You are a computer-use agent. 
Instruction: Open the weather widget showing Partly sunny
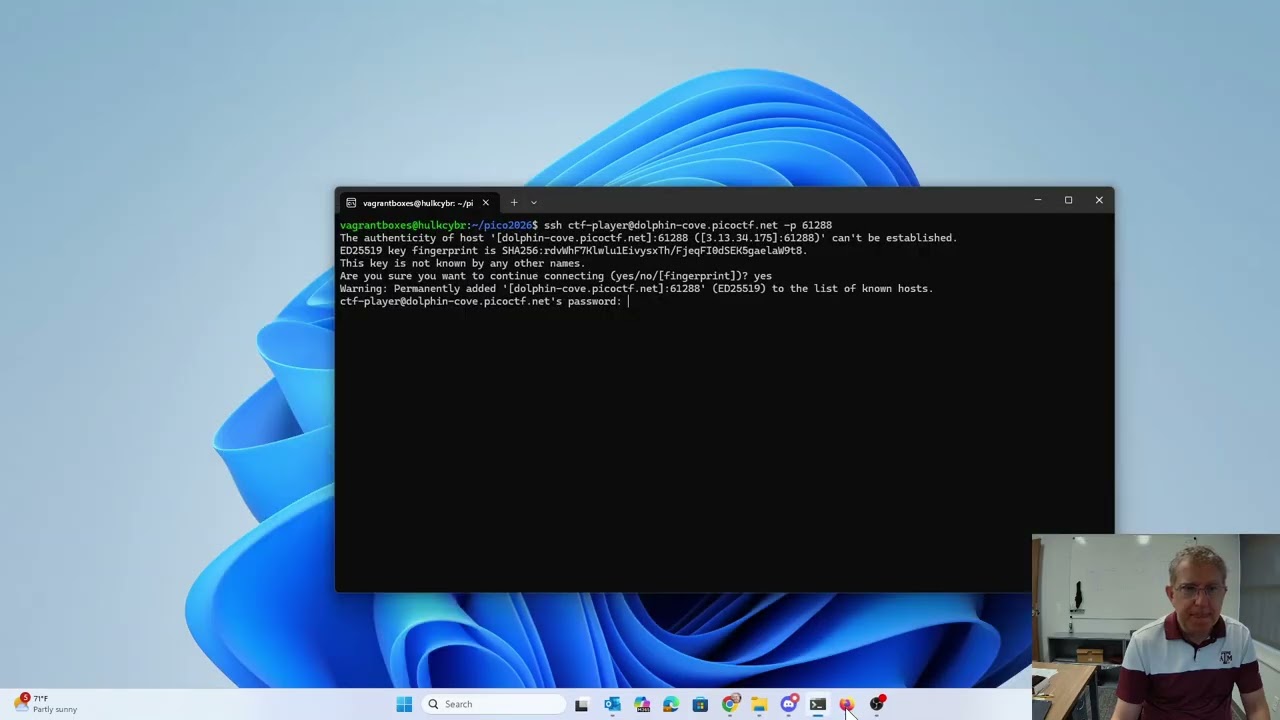[46, 704]
